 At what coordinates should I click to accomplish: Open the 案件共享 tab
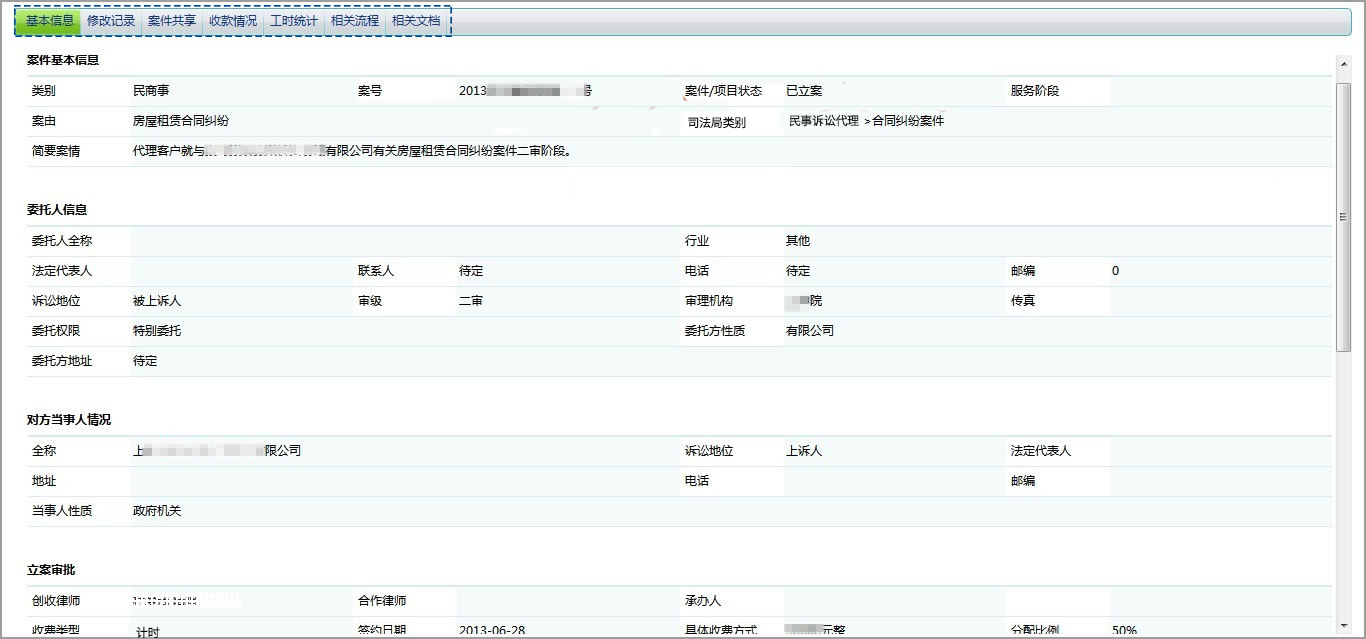point(172,21)
